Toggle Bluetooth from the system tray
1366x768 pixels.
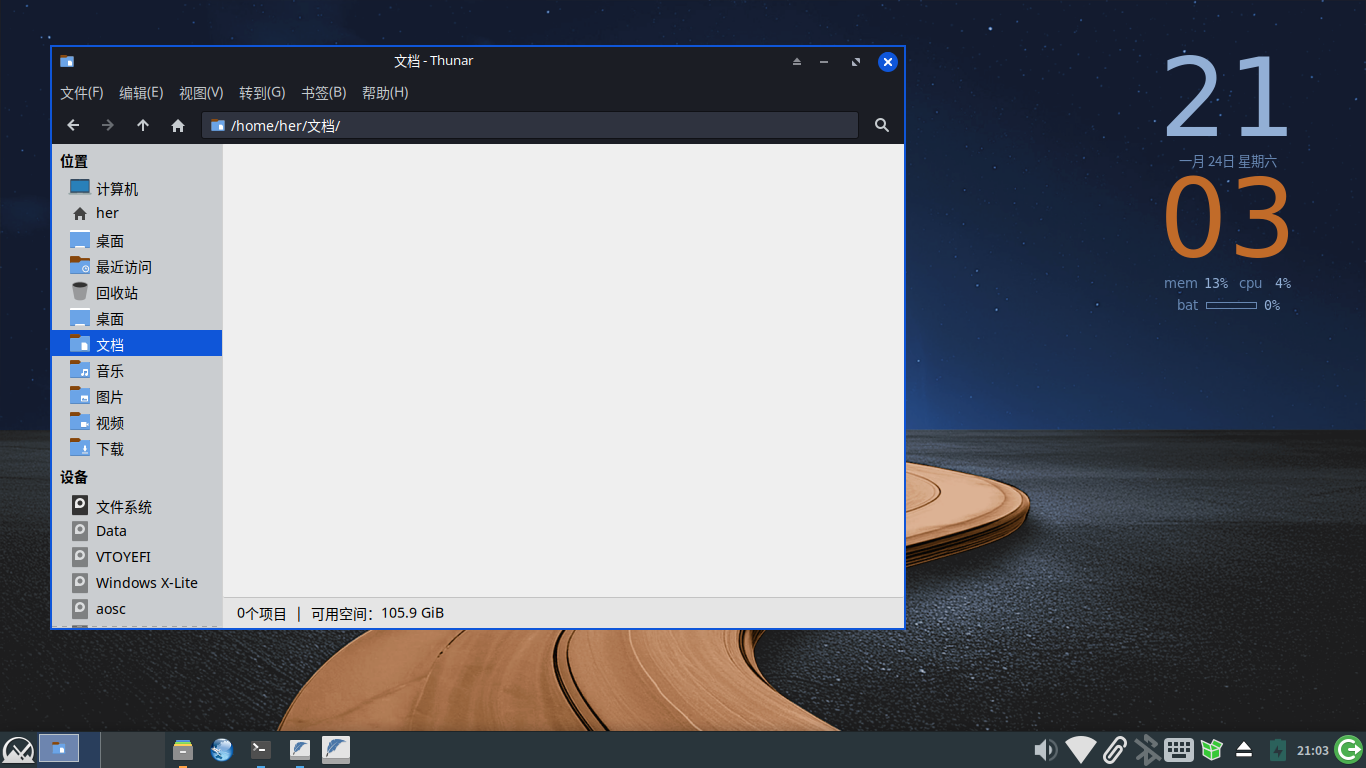(x=1147, y=749)
